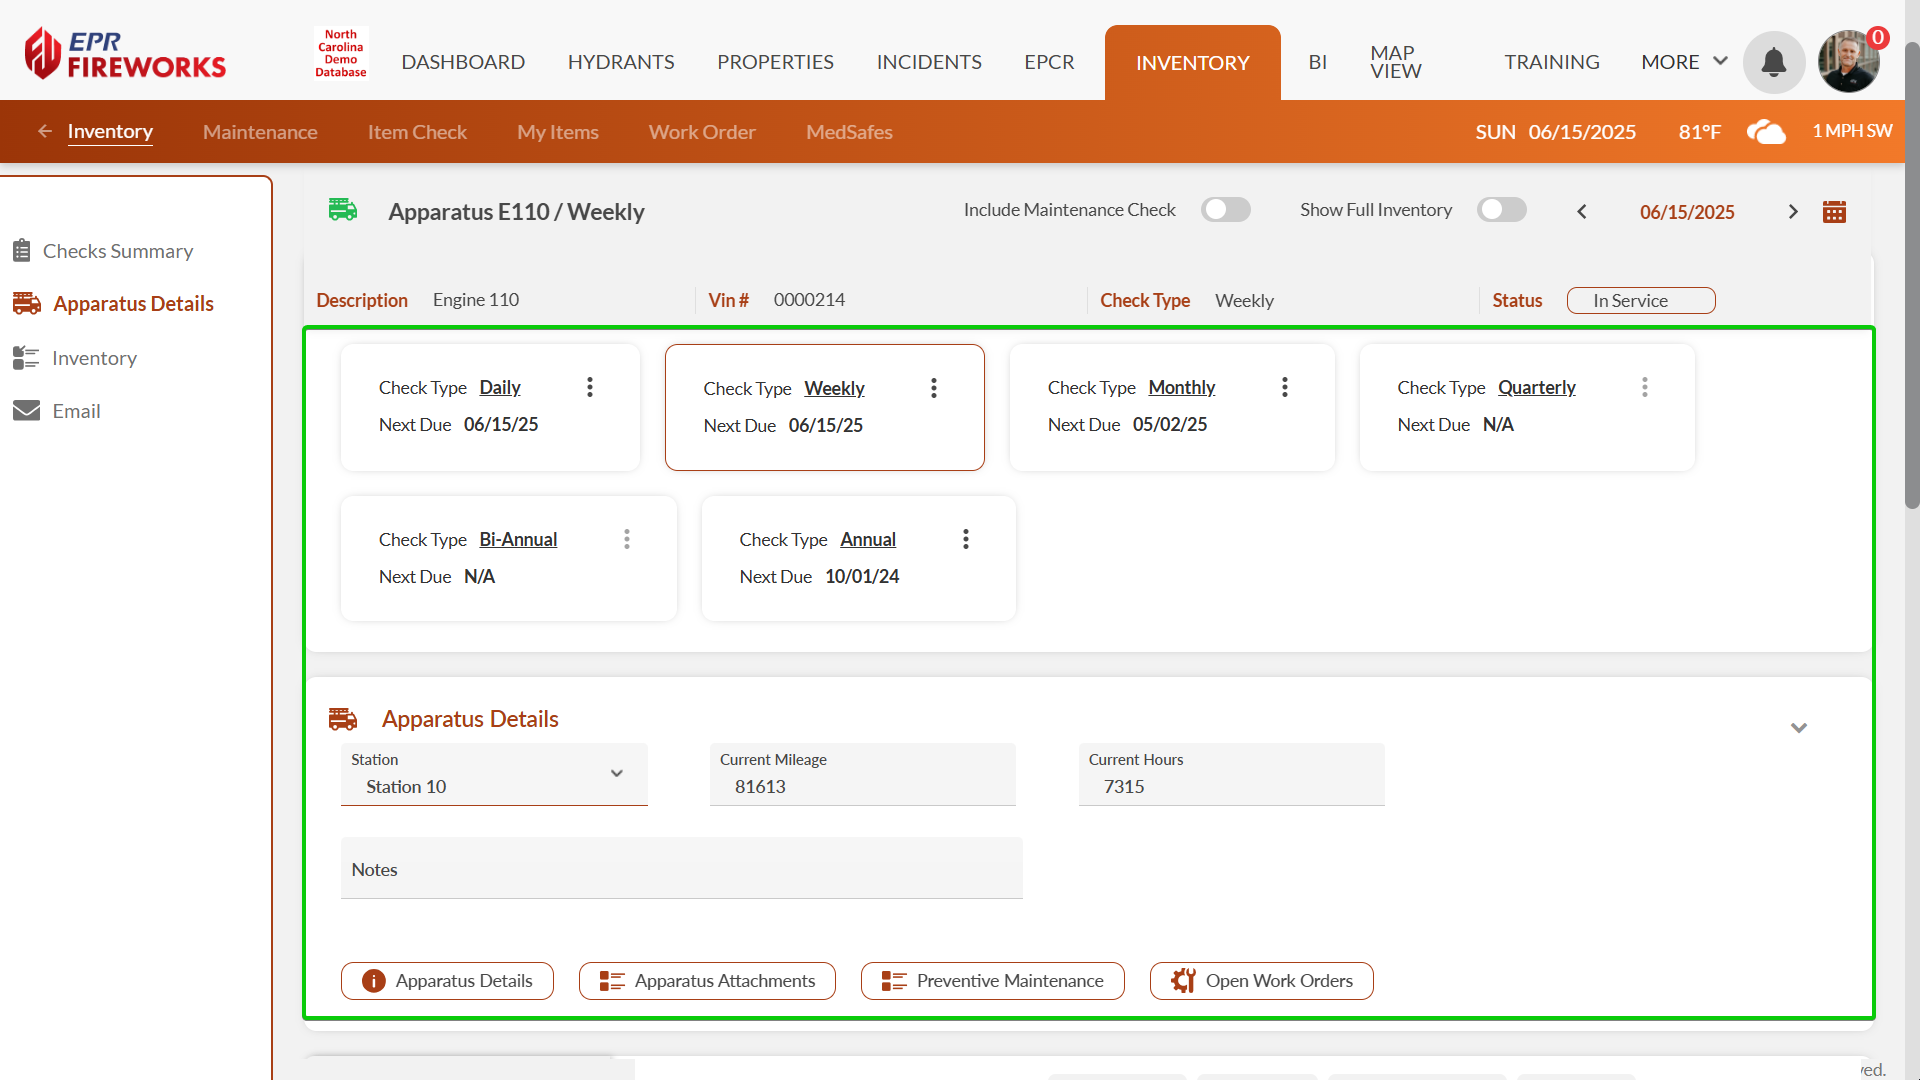Open Annual check three-dot menu
Screen dimensions: 1920x1080
pyautogui.click(x=966, y=539)
